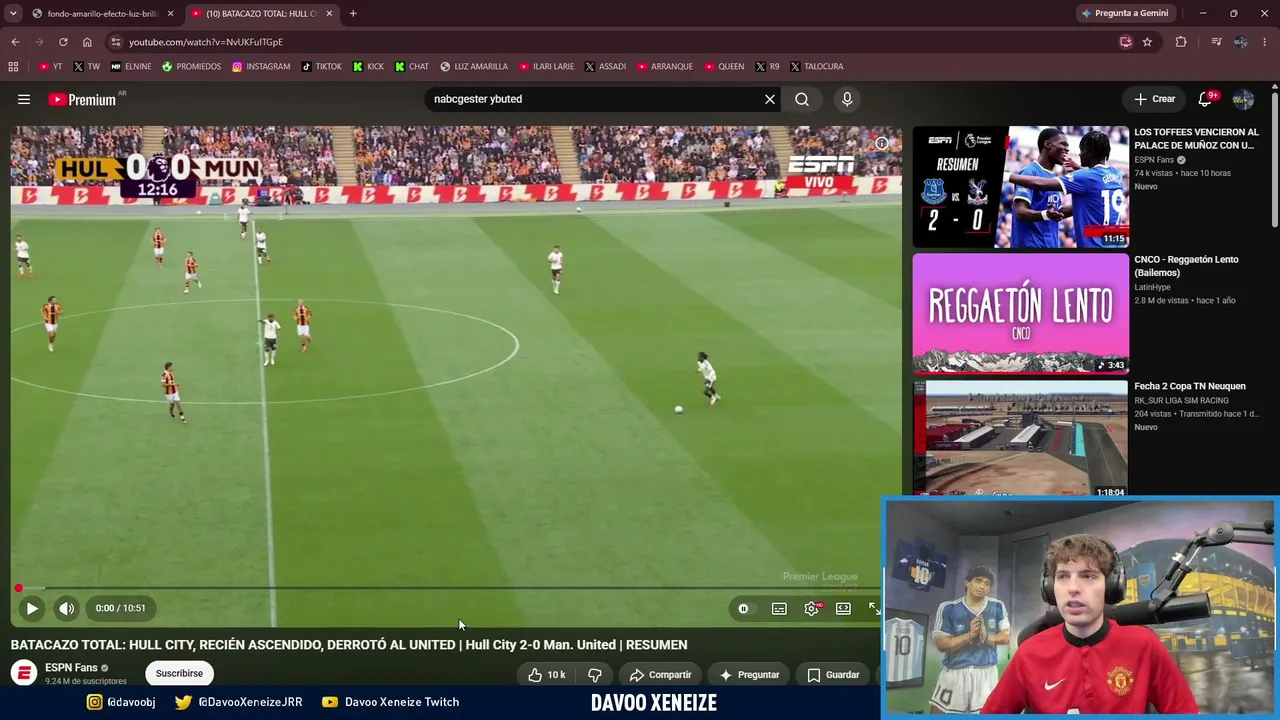Install app icon in address bar

coord(1126,42)
